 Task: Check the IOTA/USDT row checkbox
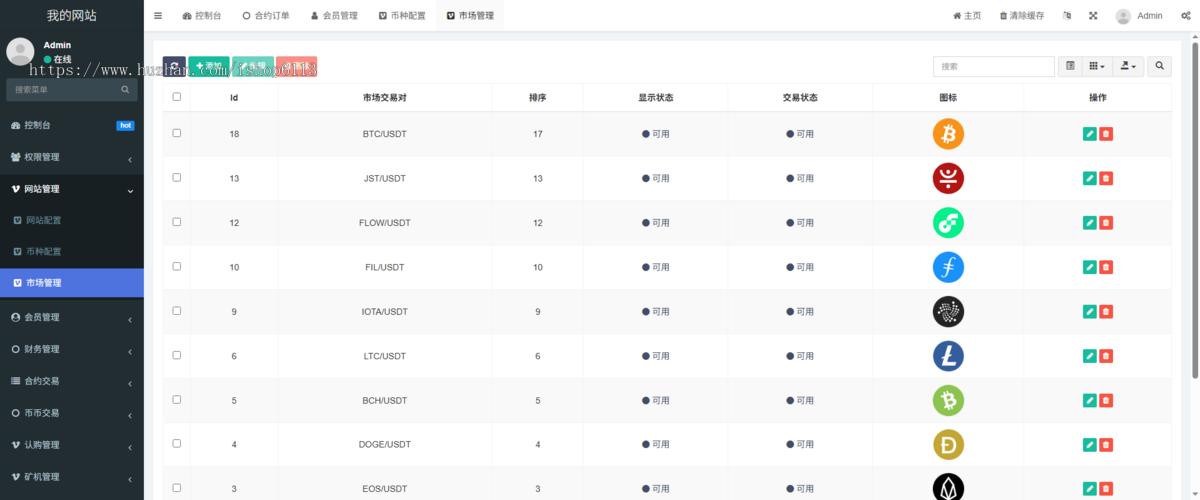pos(177,311)
